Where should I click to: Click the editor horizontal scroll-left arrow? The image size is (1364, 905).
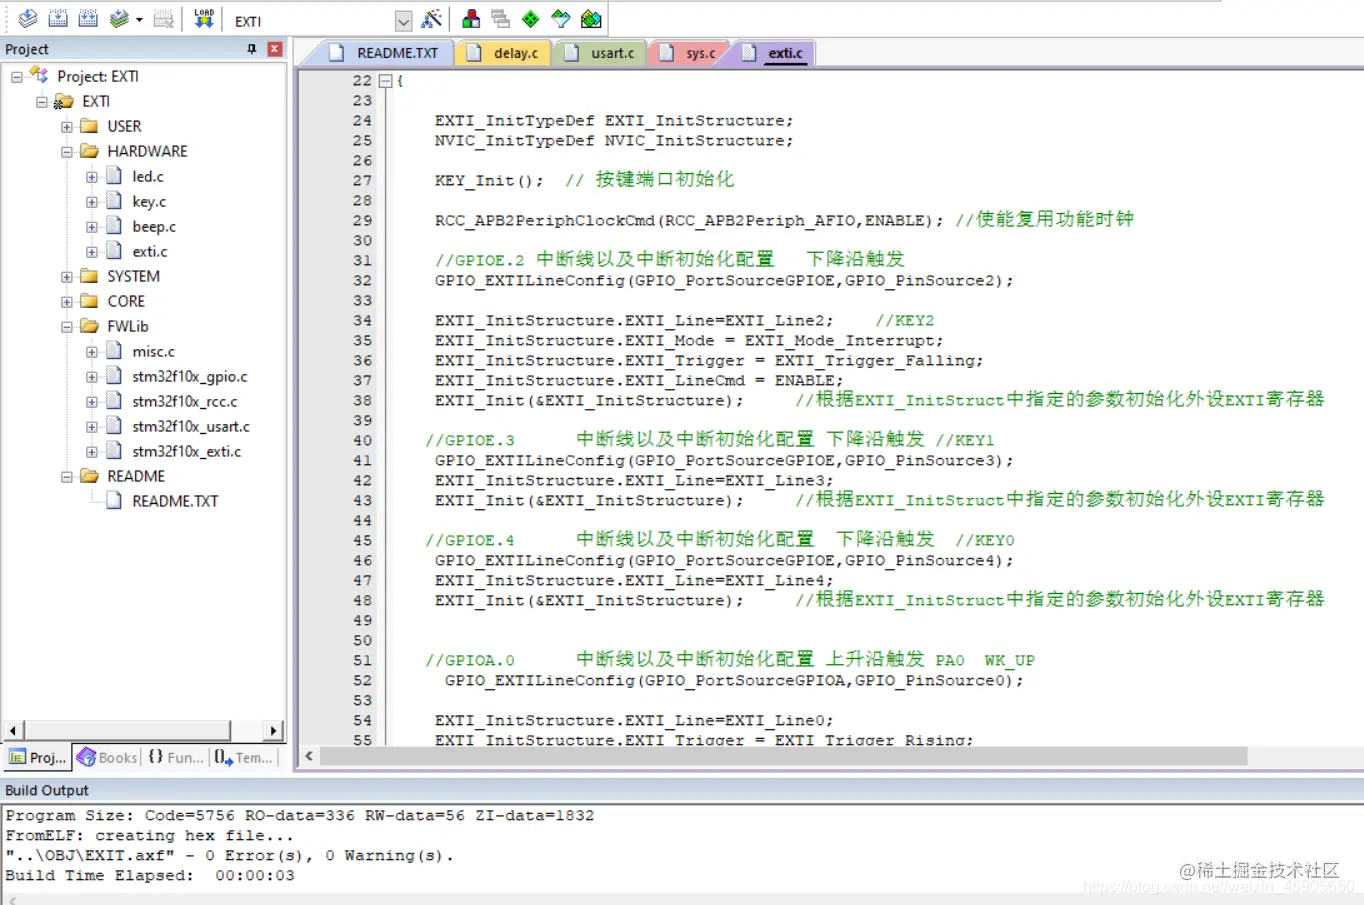309,756
